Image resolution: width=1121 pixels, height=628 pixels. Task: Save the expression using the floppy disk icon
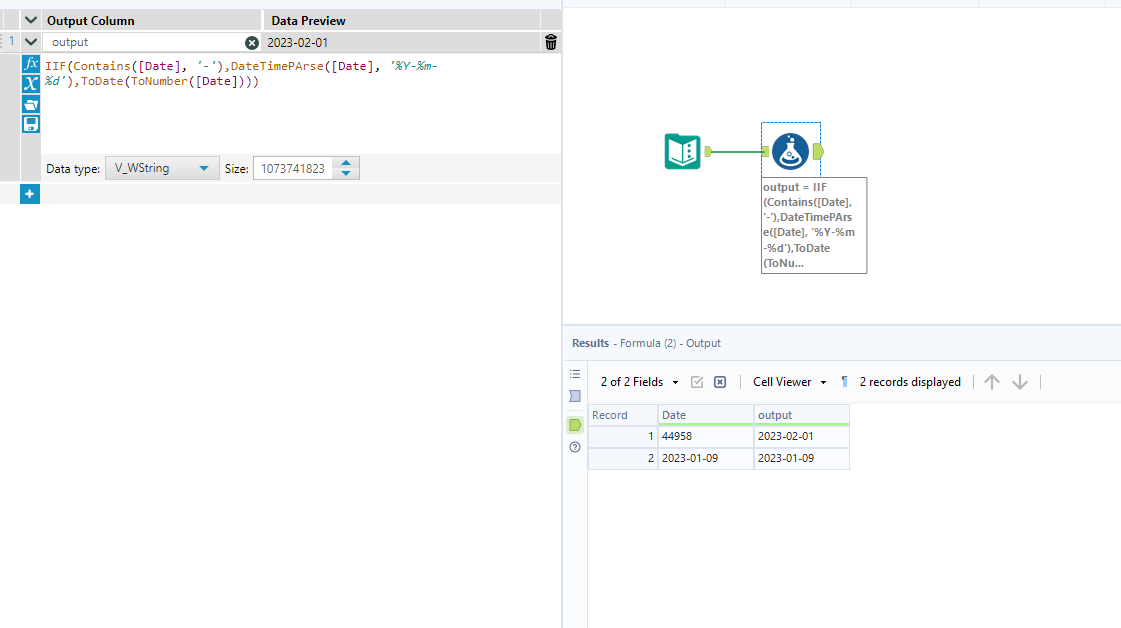pos(31,123)
